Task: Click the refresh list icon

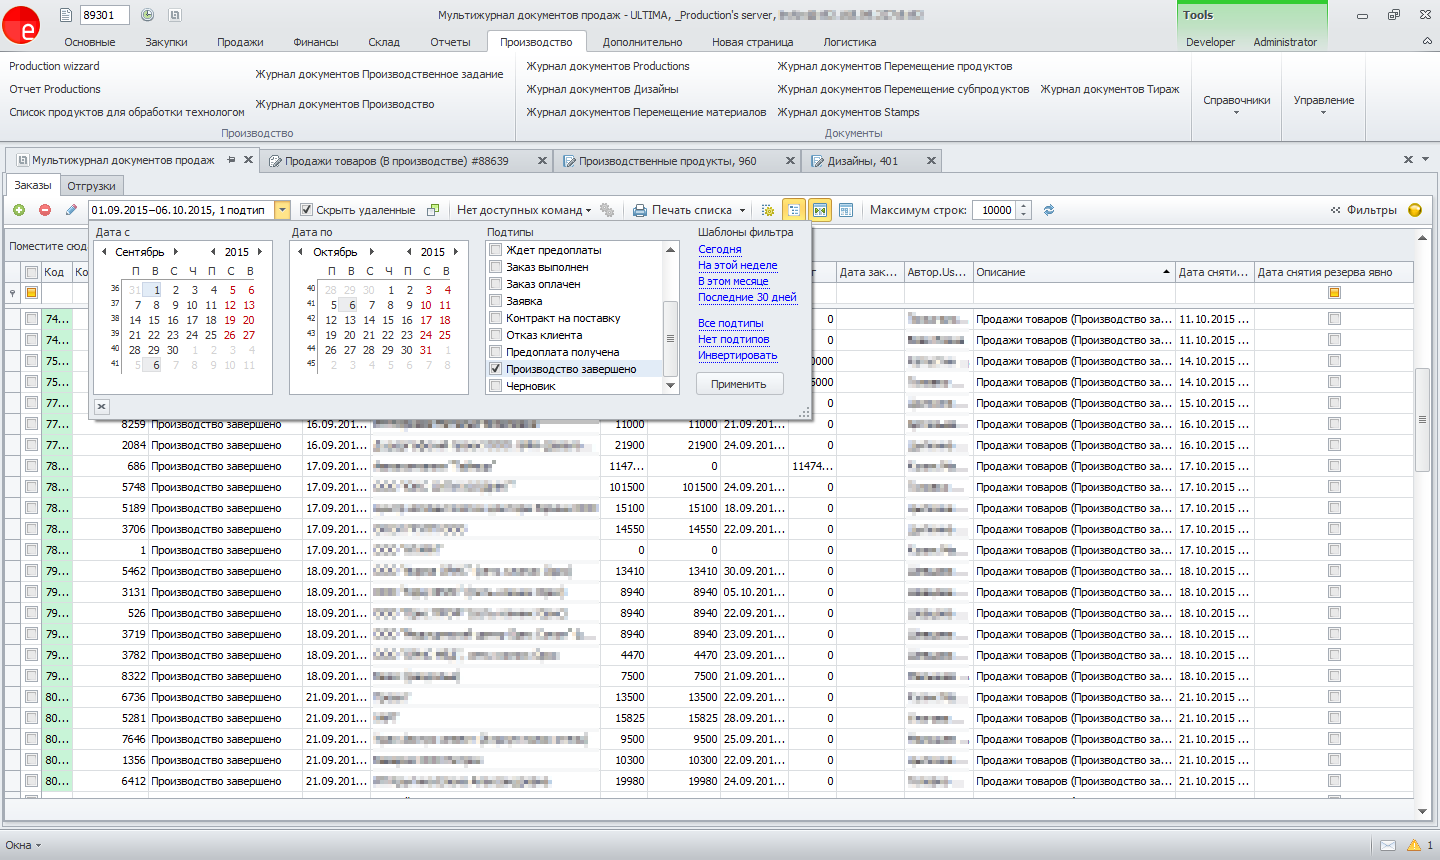Action: (1049, 210)
